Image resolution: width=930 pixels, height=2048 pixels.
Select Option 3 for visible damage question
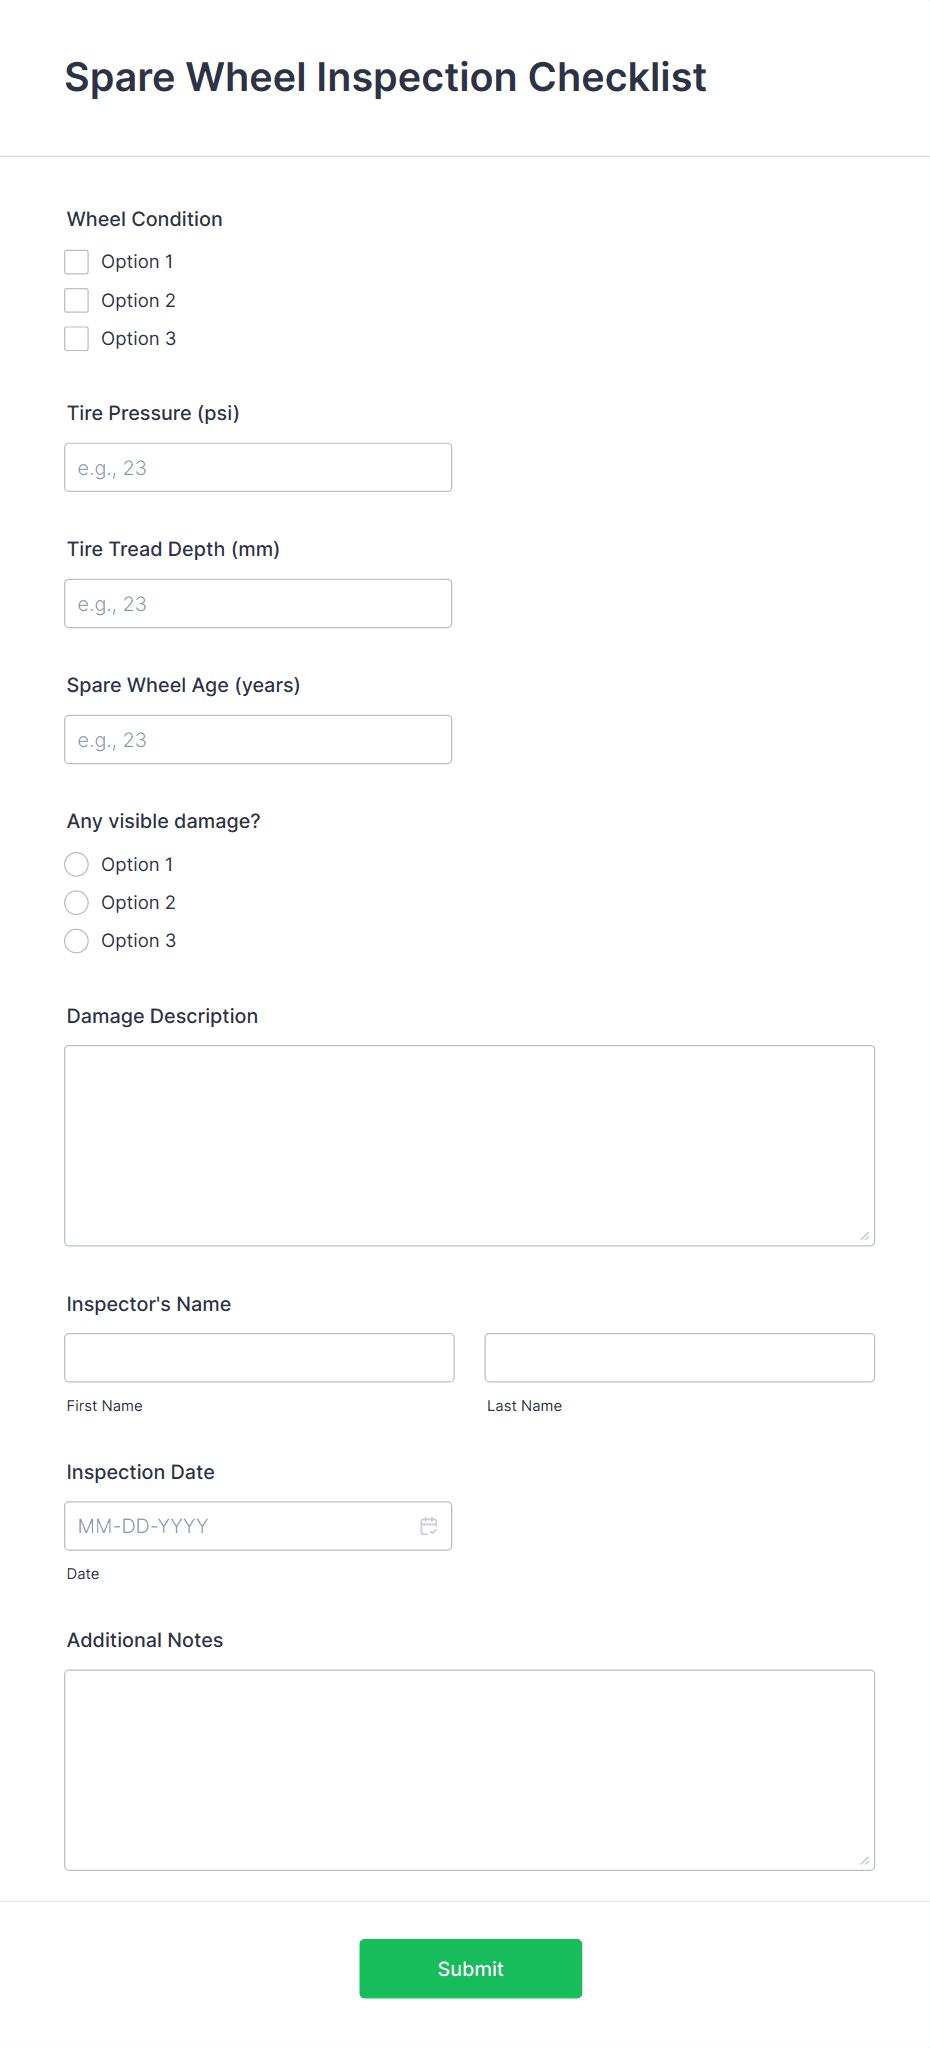(x=76, y=940)
